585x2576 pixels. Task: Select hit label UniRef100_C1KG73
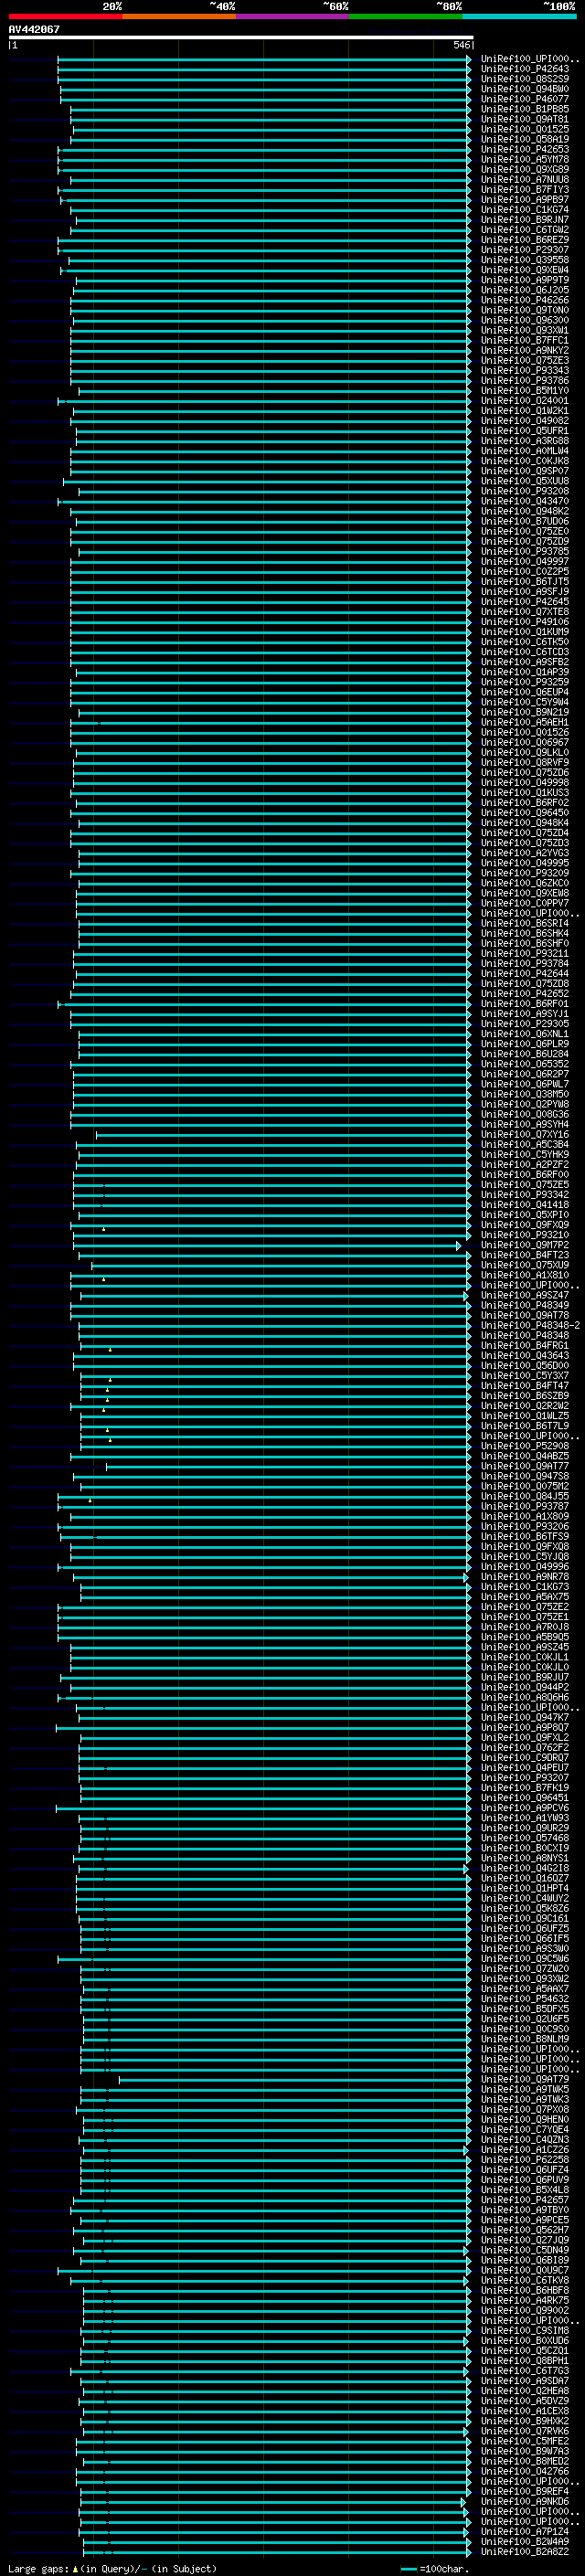(x=525, y=1586)
